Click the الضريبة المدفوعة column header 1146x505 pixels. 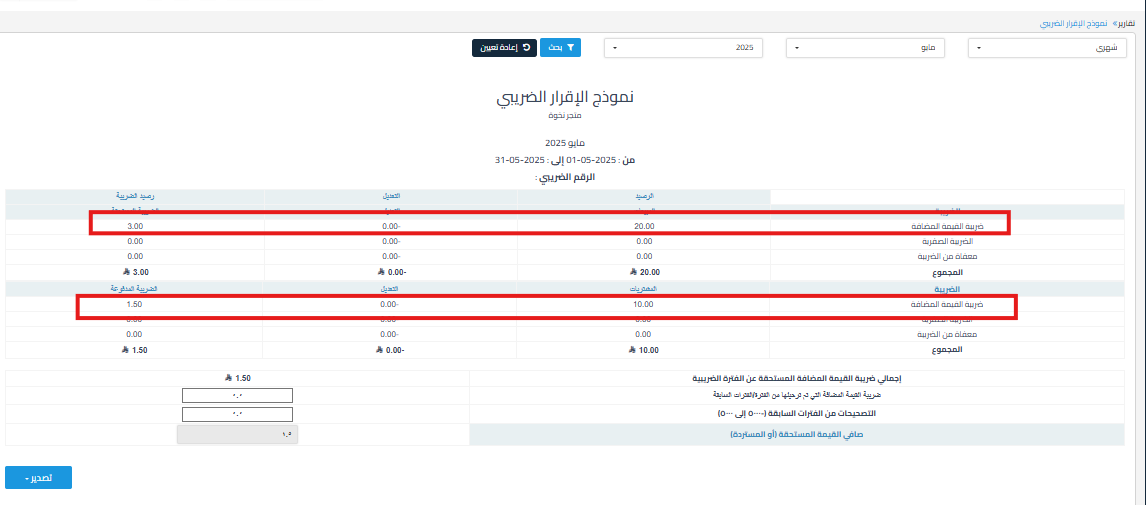tap(134, 289)
